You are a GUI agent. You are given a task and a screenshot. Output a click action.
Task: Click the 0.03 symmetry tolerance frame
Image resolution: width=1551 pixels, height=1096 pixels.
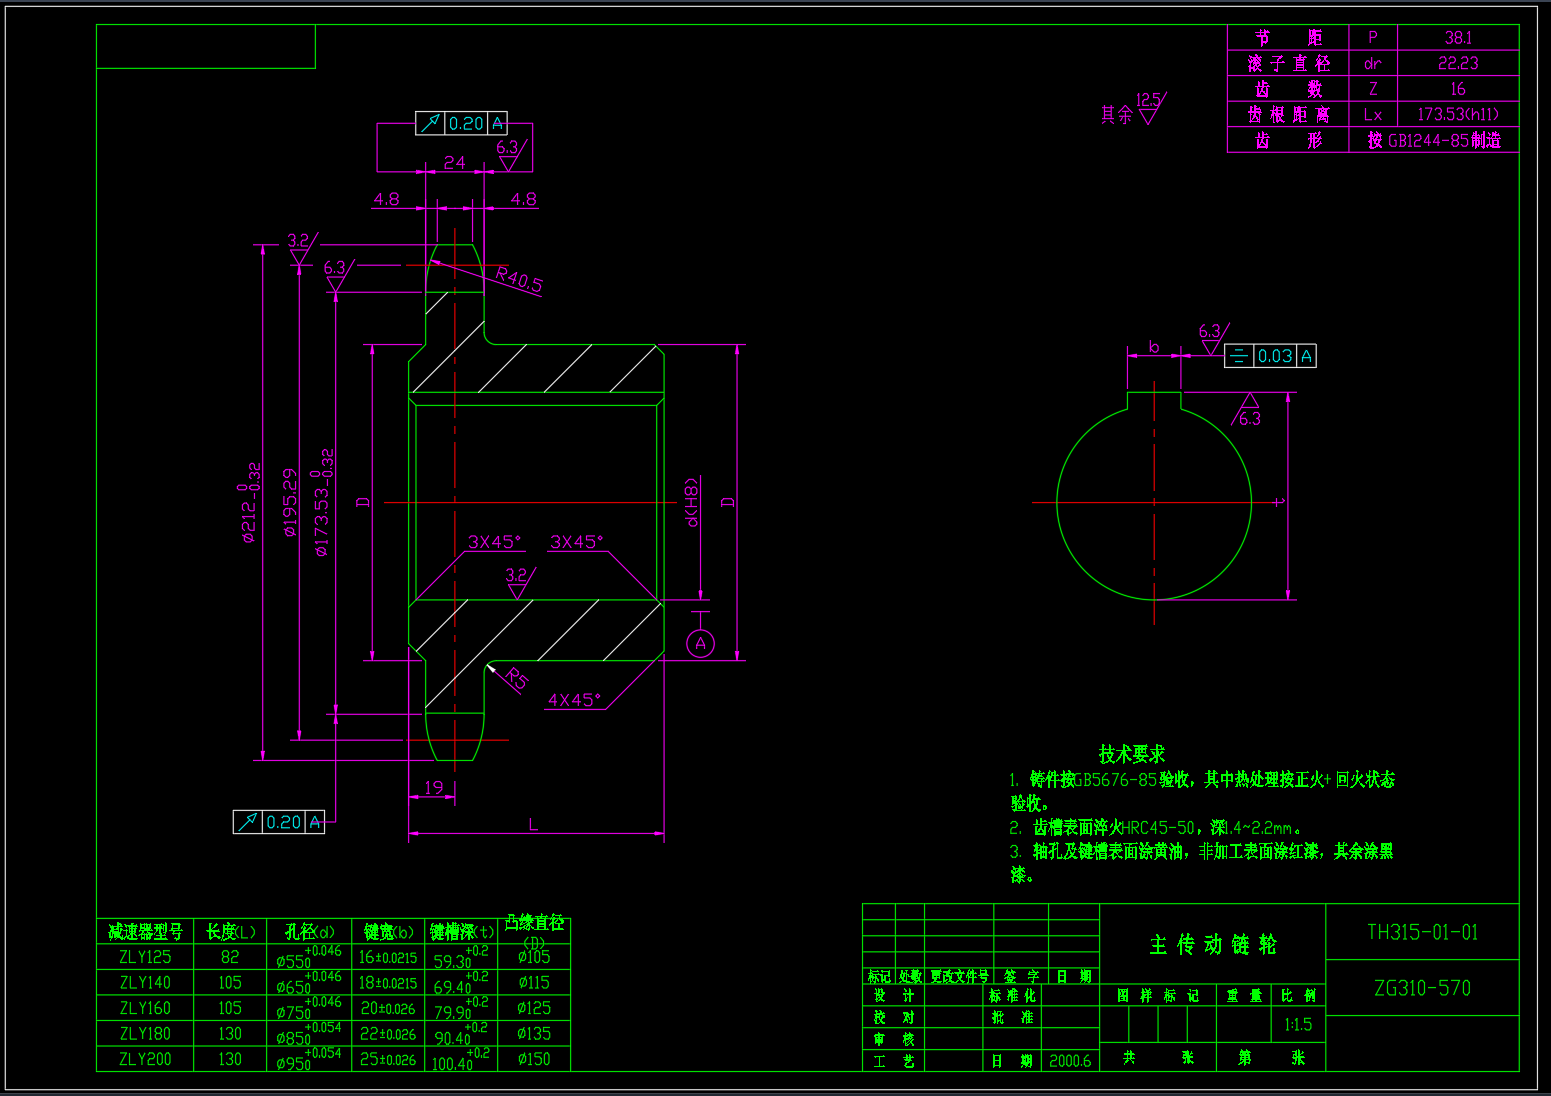point(1270,356)
